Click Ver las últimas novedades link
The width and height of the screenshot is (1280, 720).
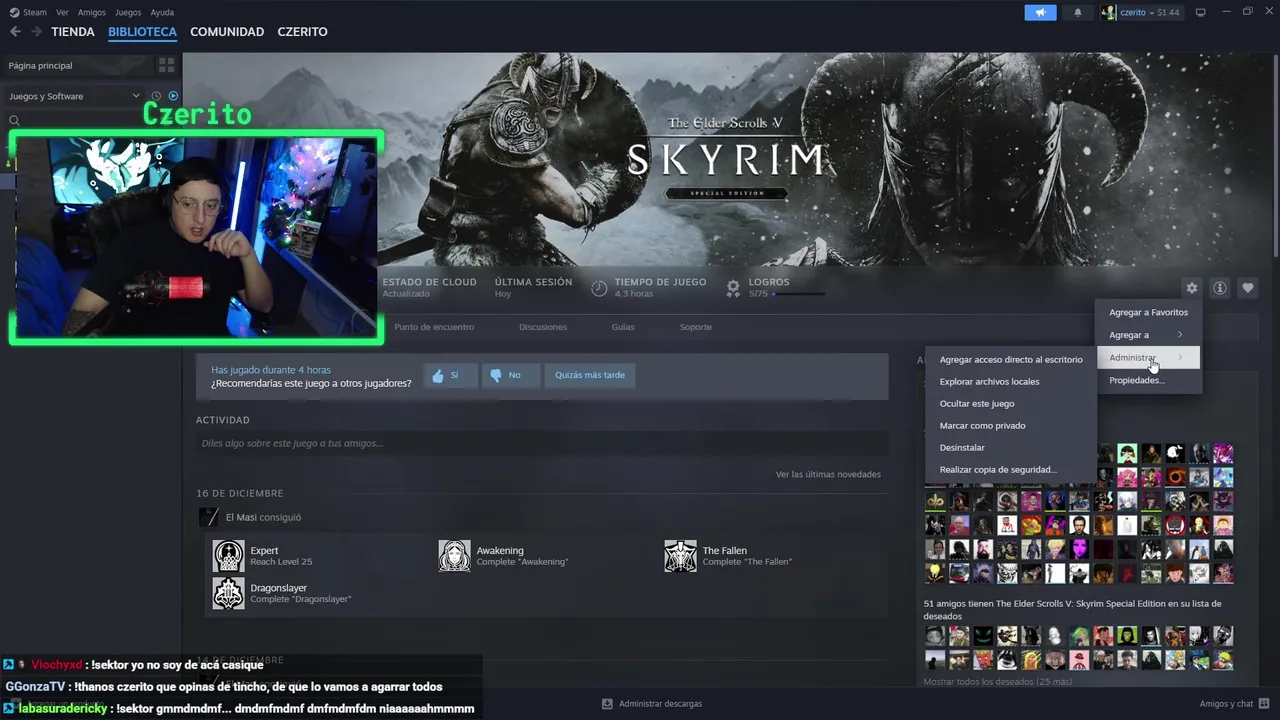pyautogui.click(x=828, y=474)
